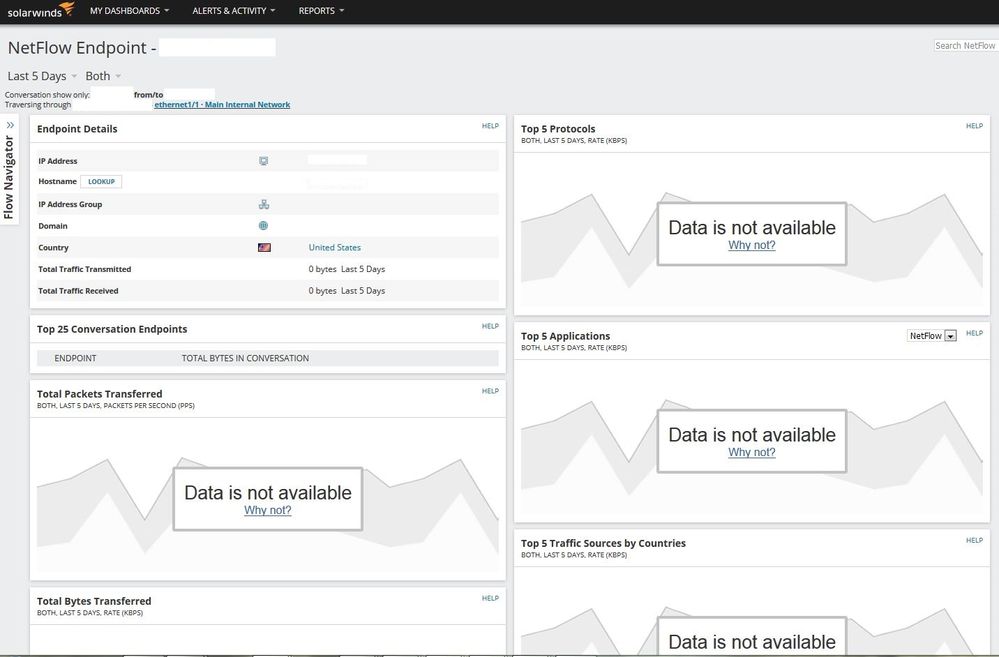Open the United States country link
The image size is (999, 657).
pos(334,247)
